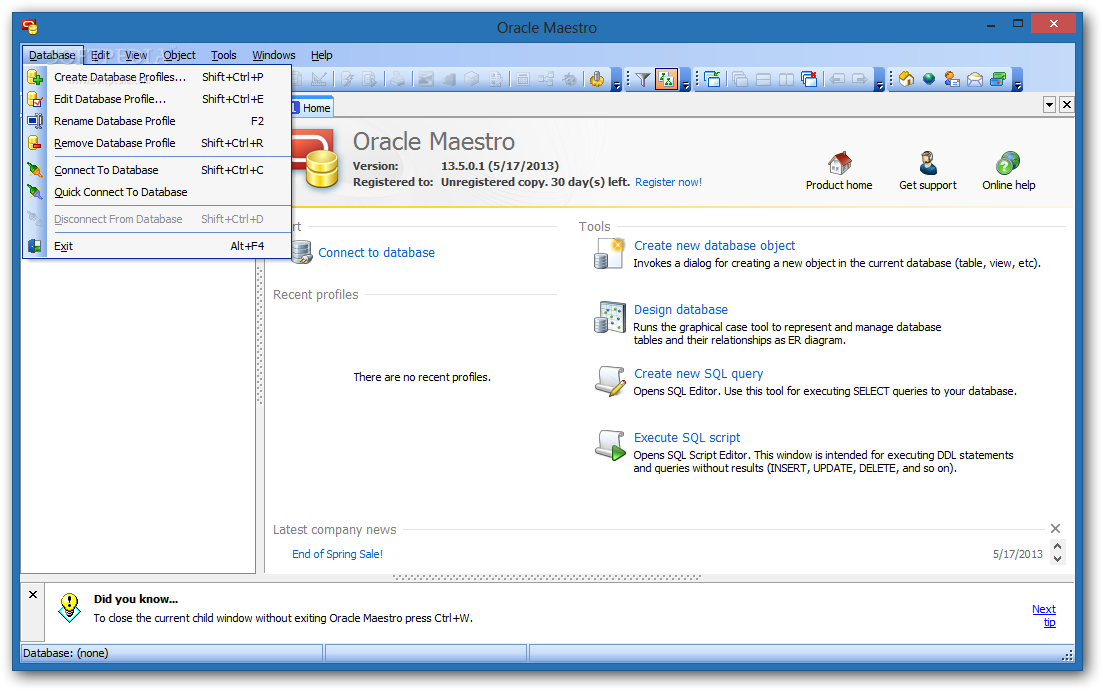Click the Create Database Profiles menu icon
The height and width of the screenshot is (691, 1103).
34,77
